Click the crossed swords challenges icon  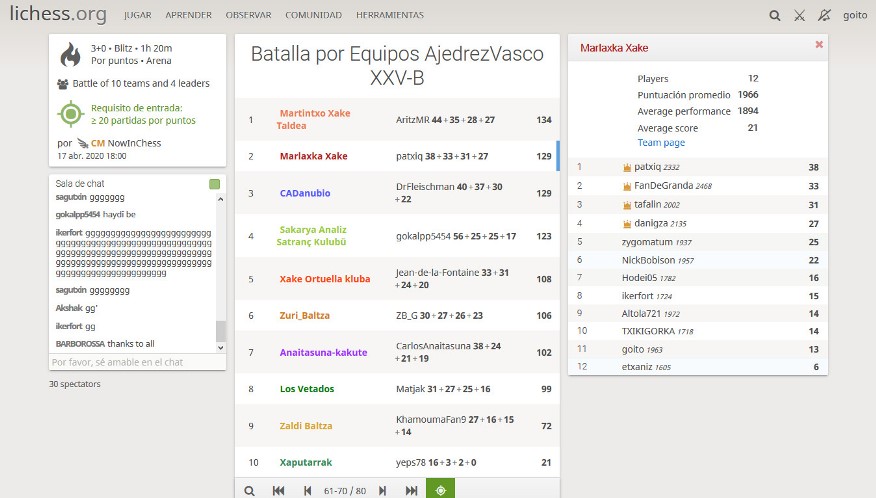[x=799, y=15]
